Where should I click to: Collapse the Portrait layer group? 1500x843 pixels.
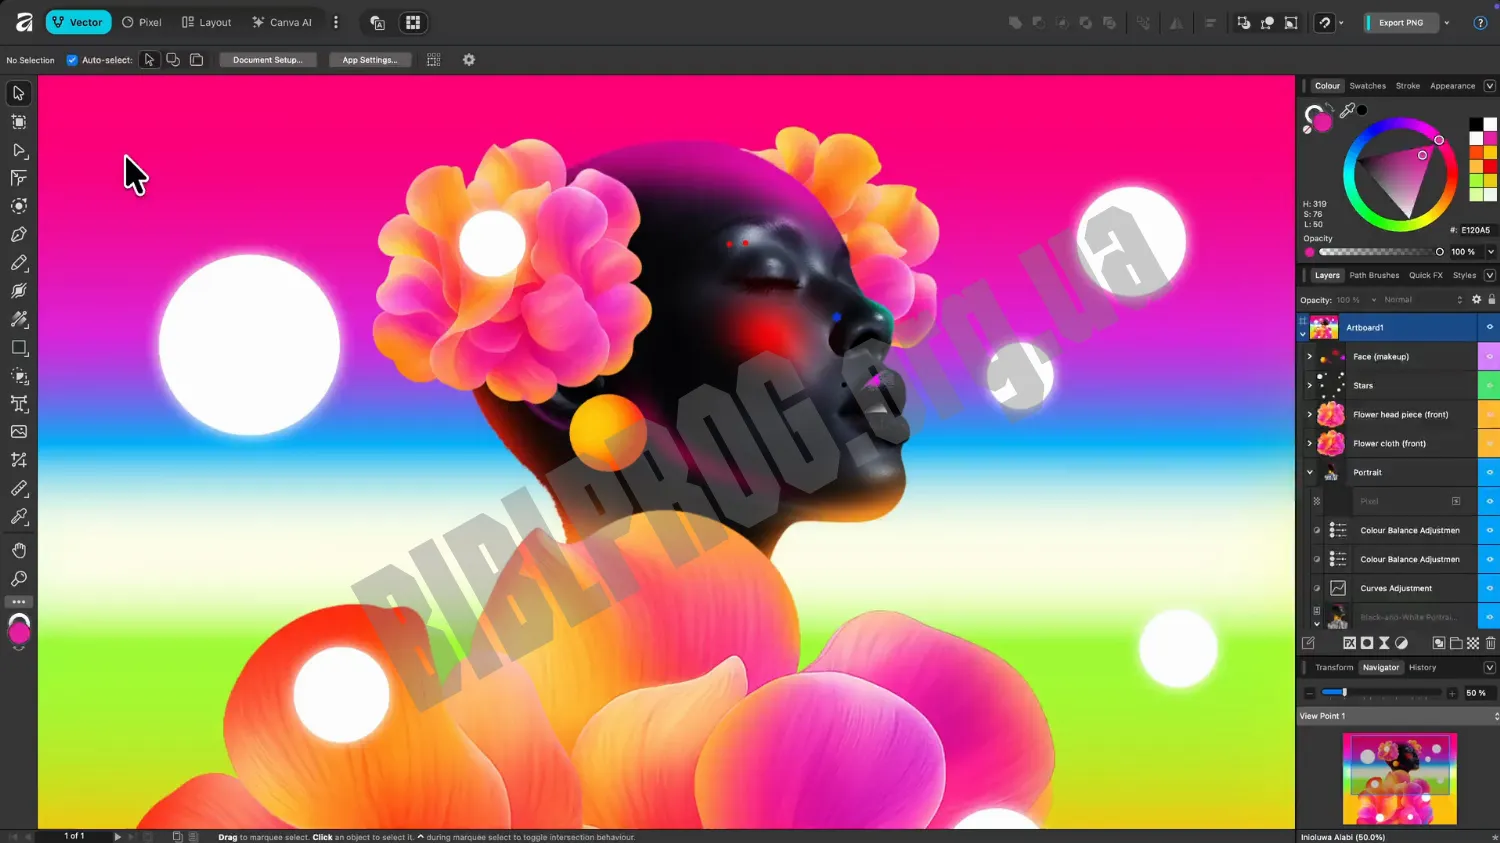(x=1310, y=472)
